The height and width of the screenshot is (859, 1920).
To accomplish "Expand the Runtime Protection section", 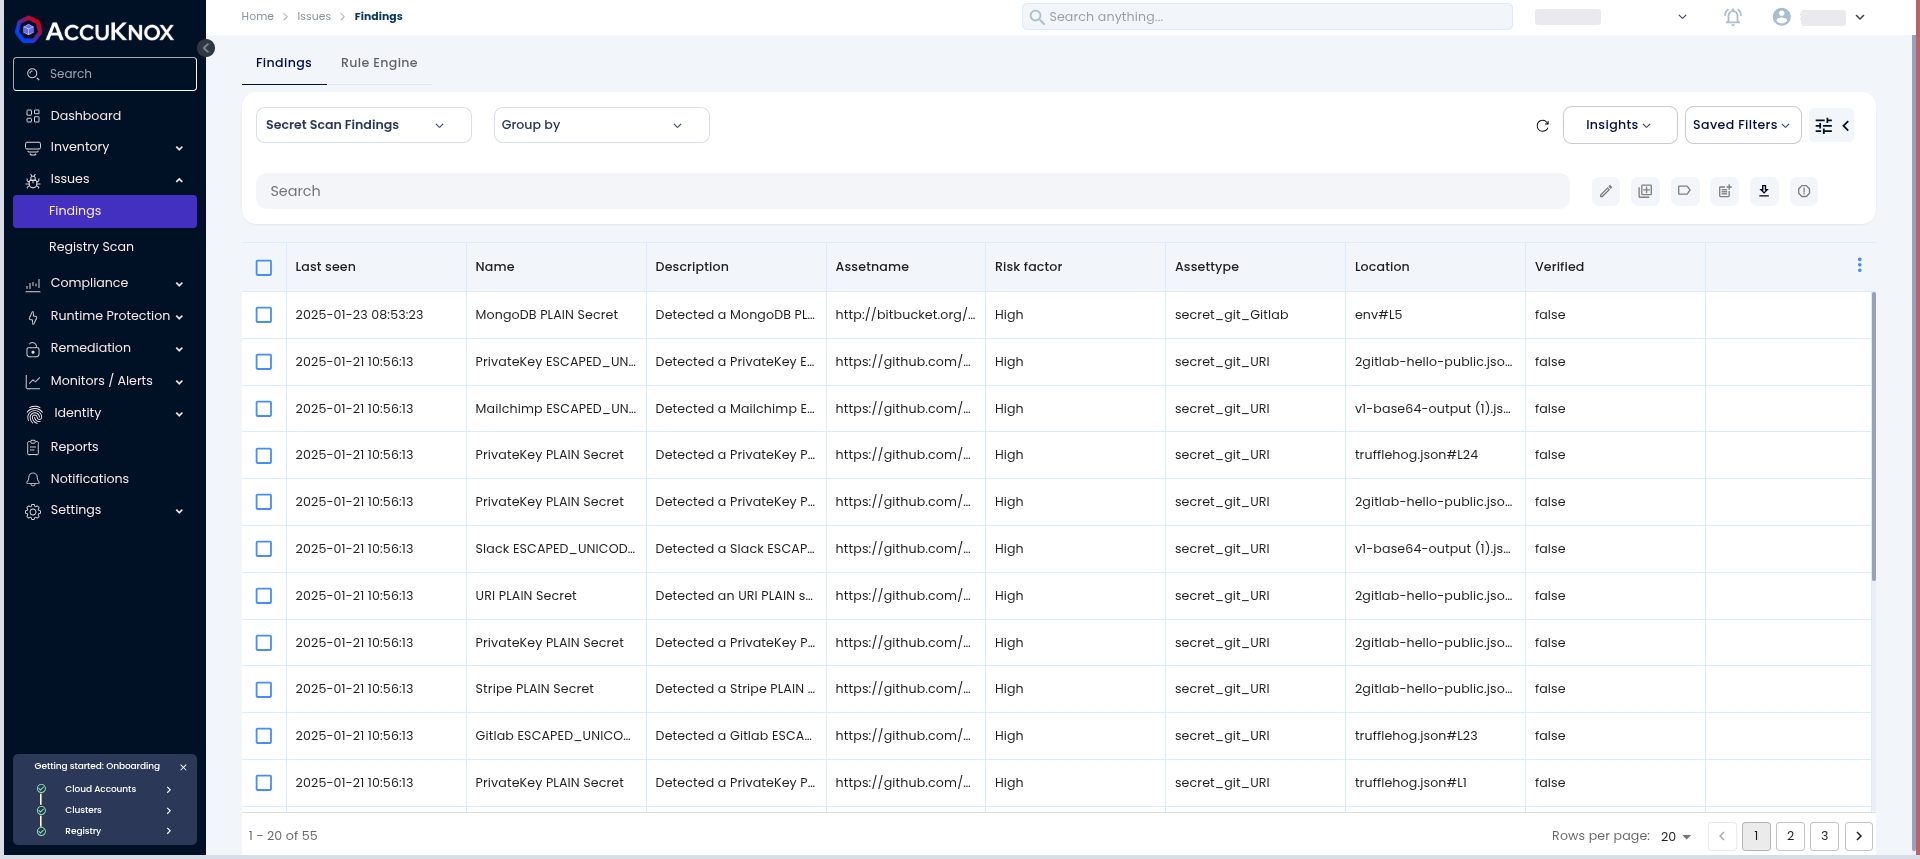I will [x=105, y=316].
